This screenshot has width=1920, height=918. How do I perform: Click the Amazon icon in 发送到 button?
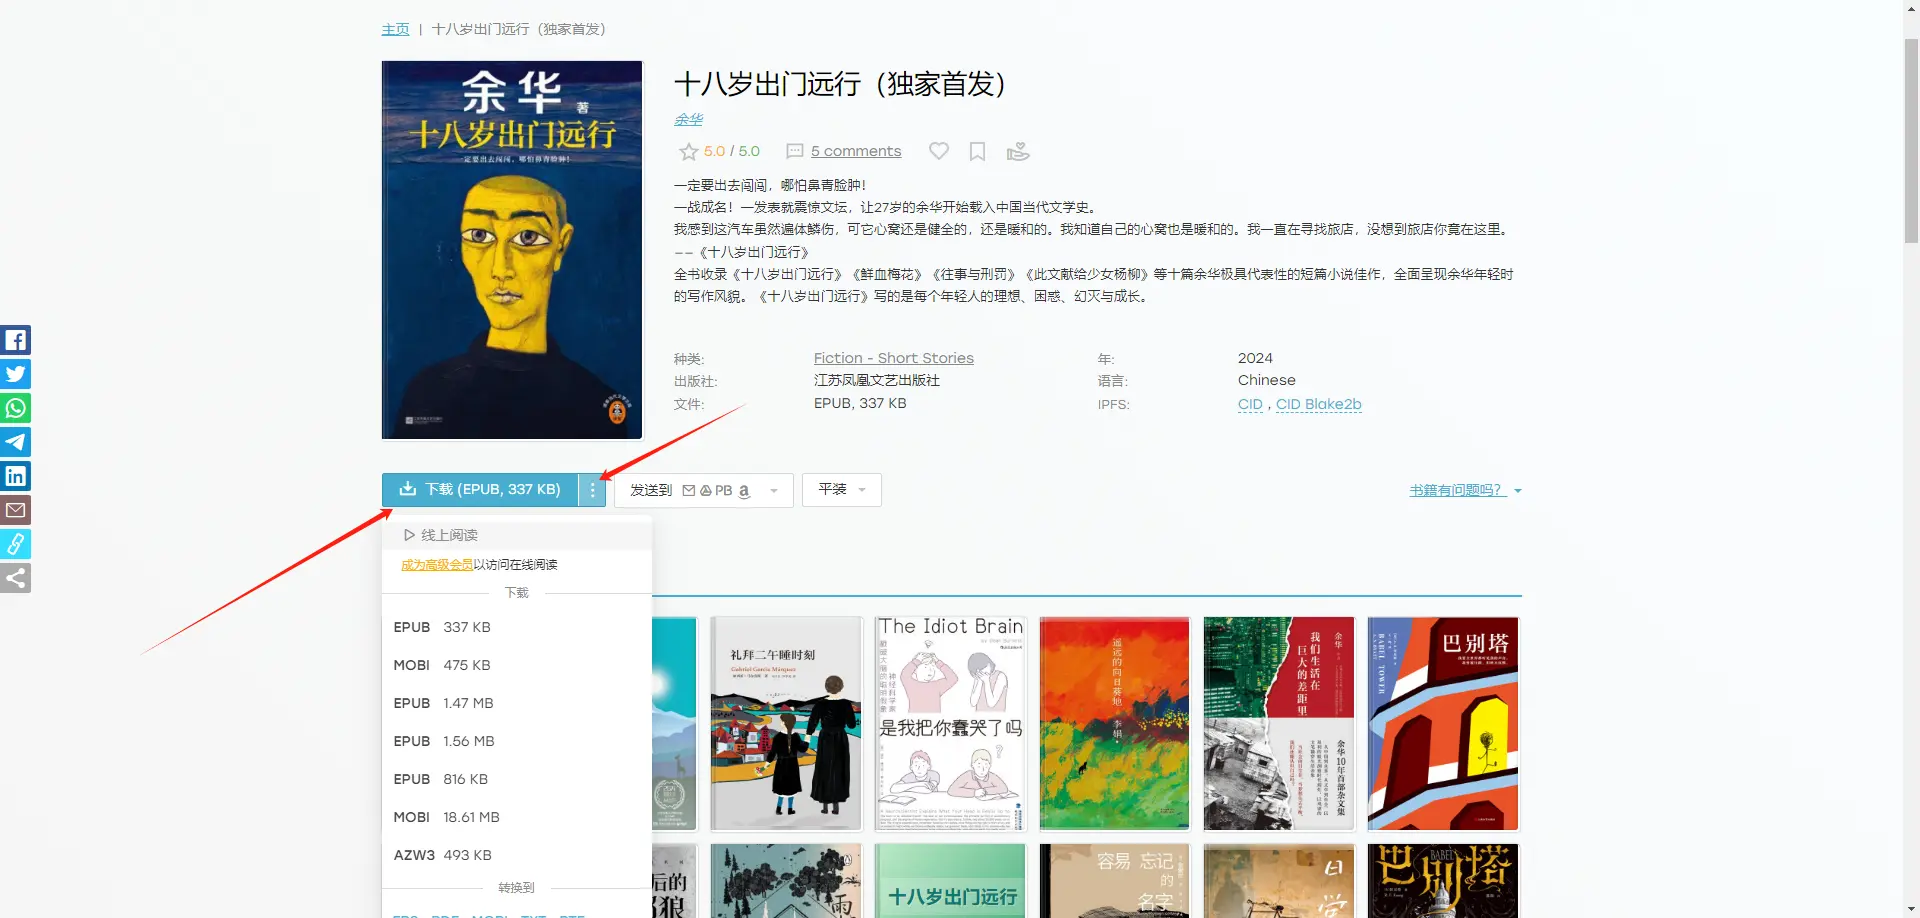click(743, 491)
